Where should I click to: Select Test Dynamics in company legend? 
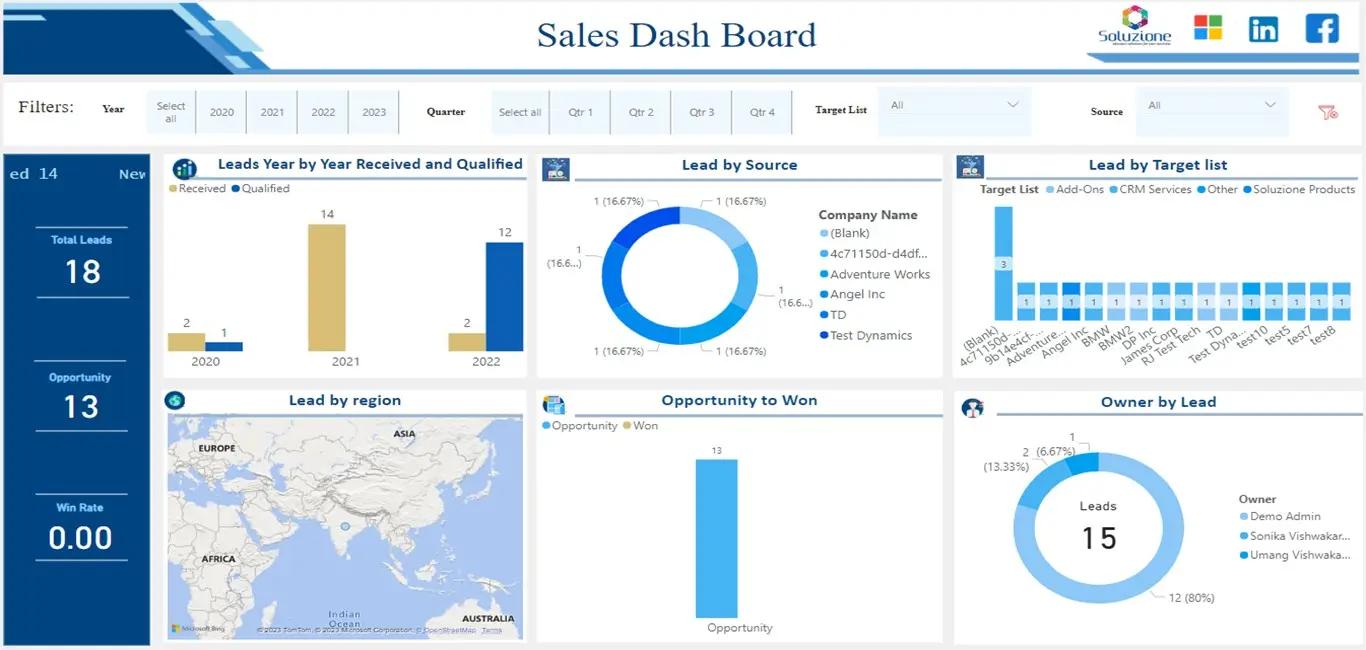[866, 335]
